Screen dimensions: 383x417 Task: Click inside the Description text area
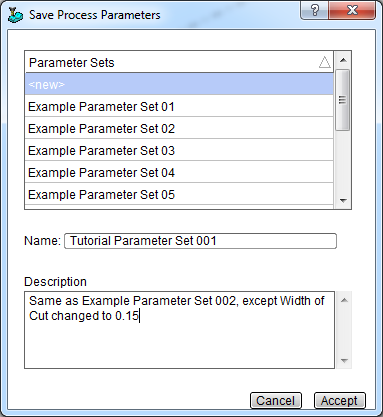pos(179,330)
